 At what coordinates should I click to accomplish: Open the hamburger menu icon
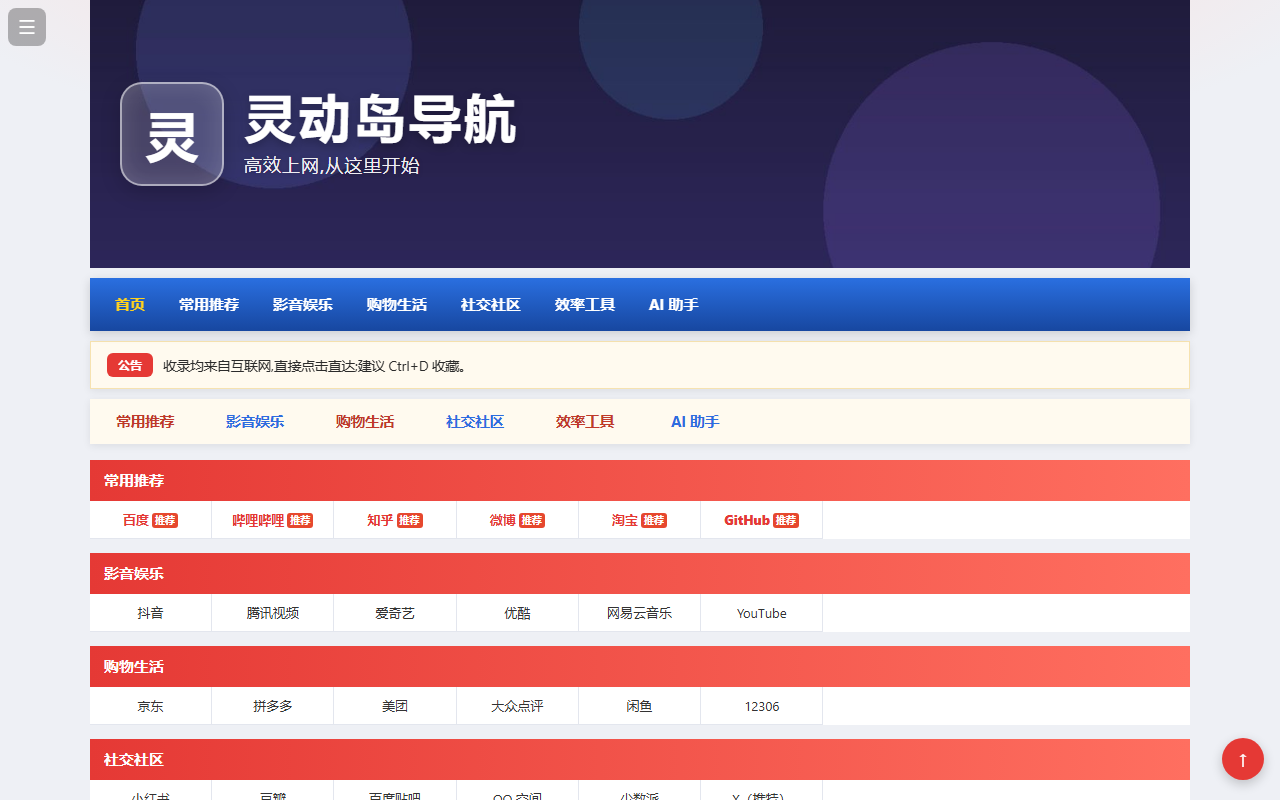[x=27, y=27]
